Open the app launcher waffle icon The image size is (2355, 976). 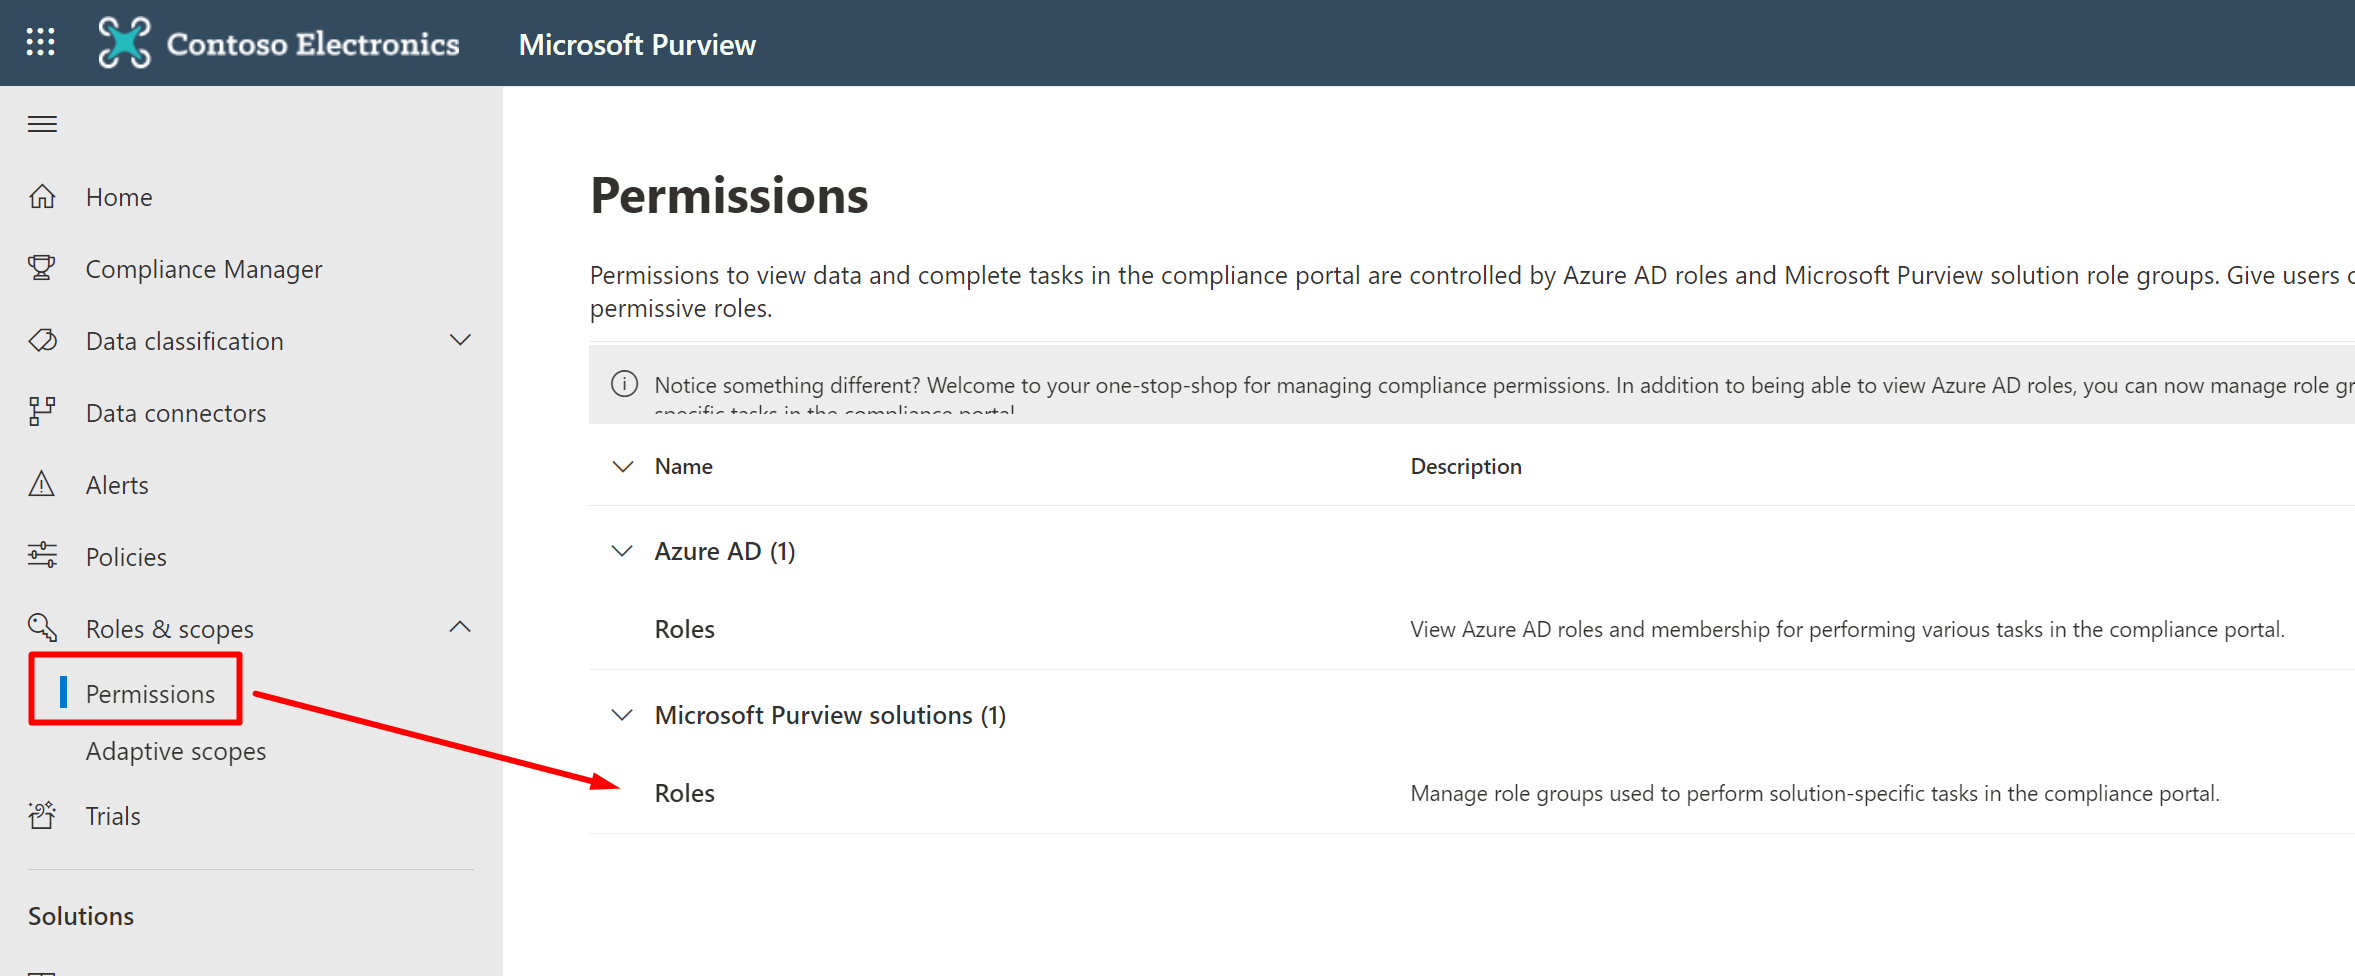tap(41, 42)
